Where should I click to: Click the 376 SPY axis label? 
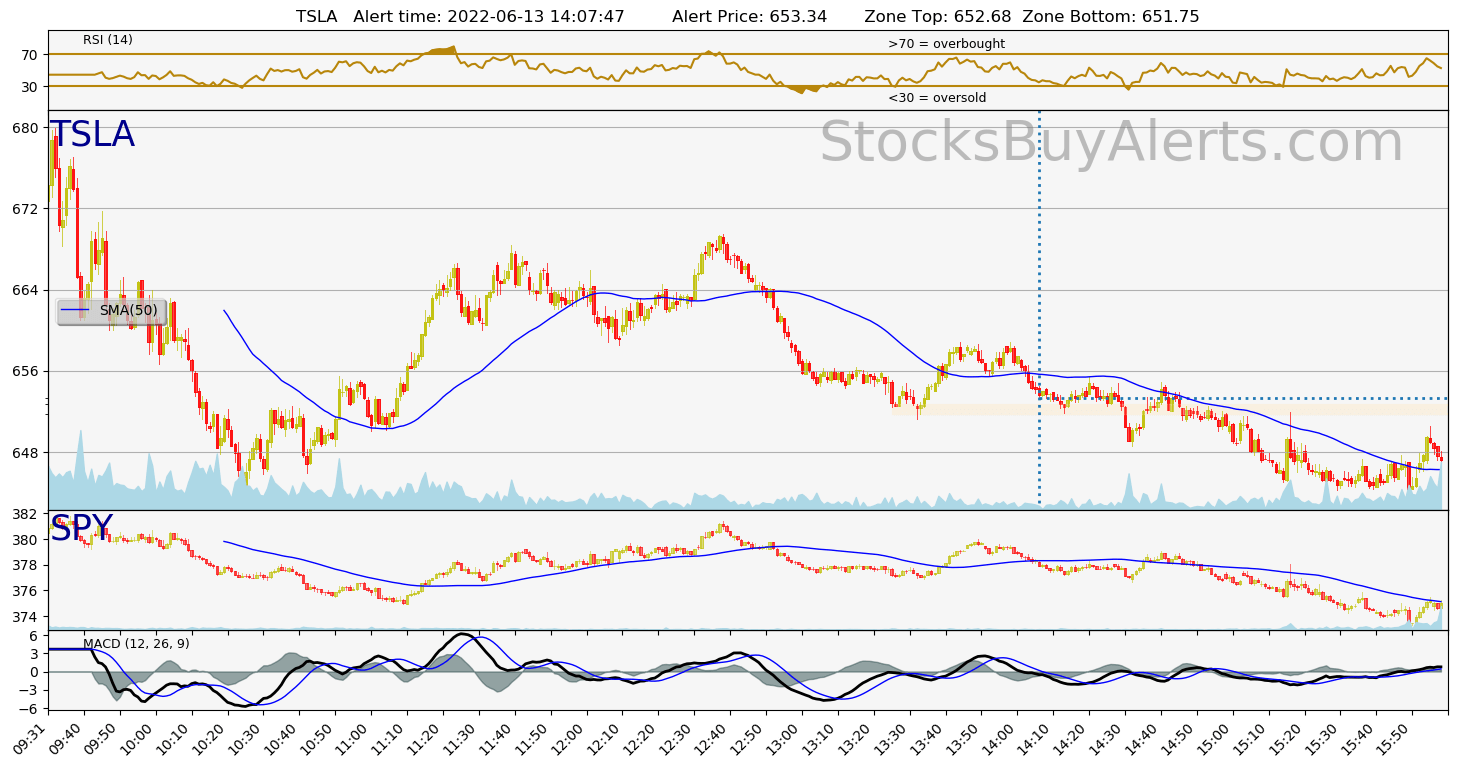(25, 591)
